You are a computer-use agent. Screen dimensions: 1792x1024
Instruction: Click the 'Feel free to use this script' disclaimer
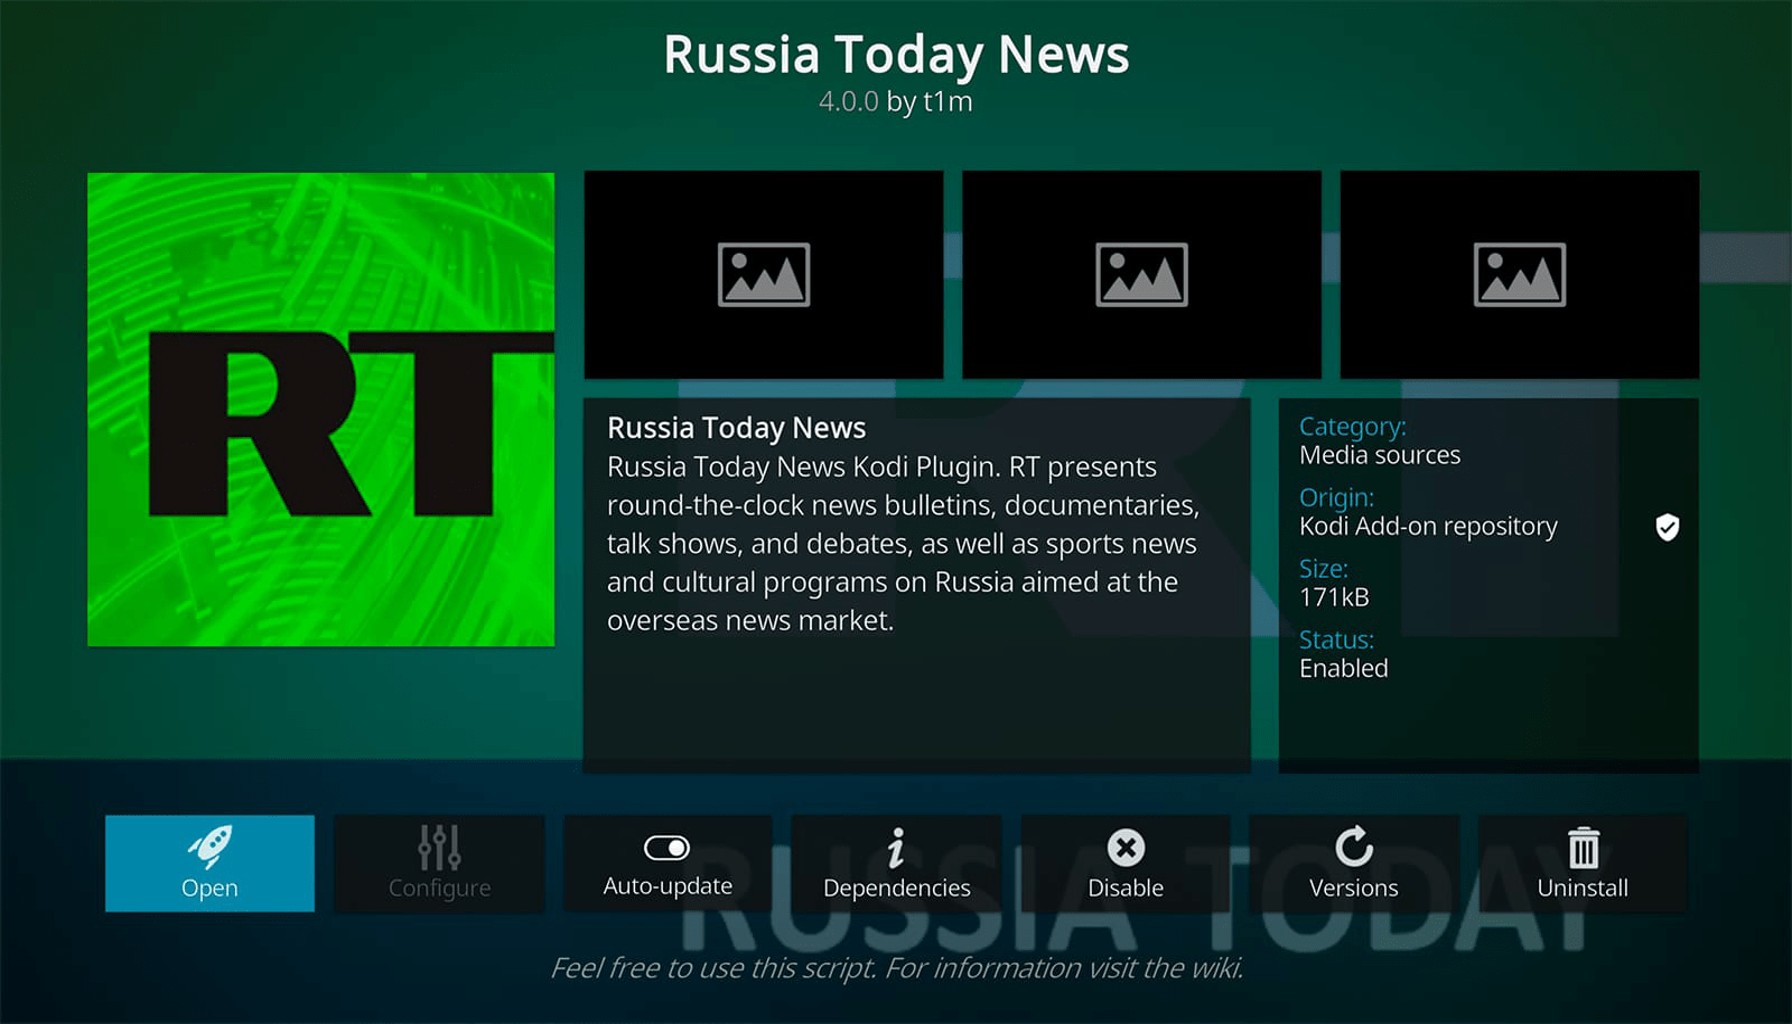(x=896, y=968)
